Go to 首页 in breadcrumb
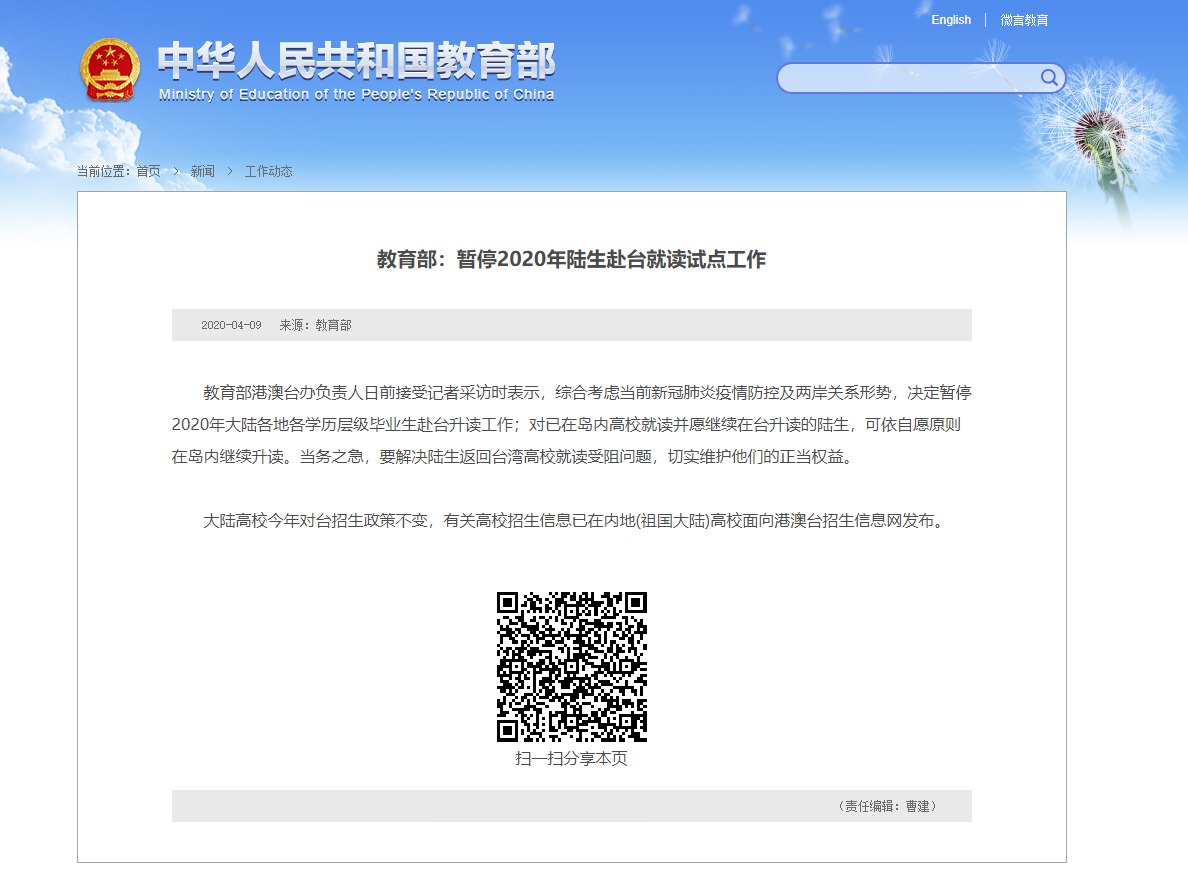Screen dimensions: 1188x882 148,171
